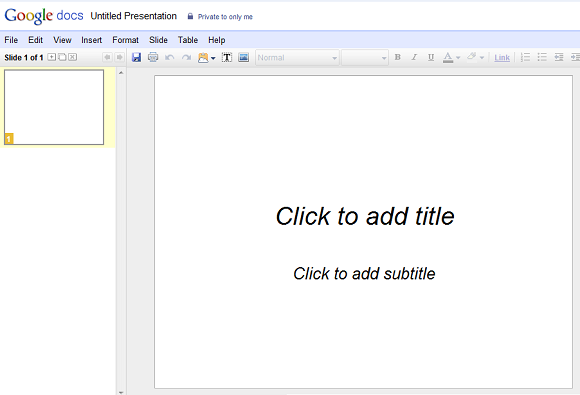This screenshot has height=395, width=580.
Task: Click the Slide 1 of 1 label
Action: (24, 58)
